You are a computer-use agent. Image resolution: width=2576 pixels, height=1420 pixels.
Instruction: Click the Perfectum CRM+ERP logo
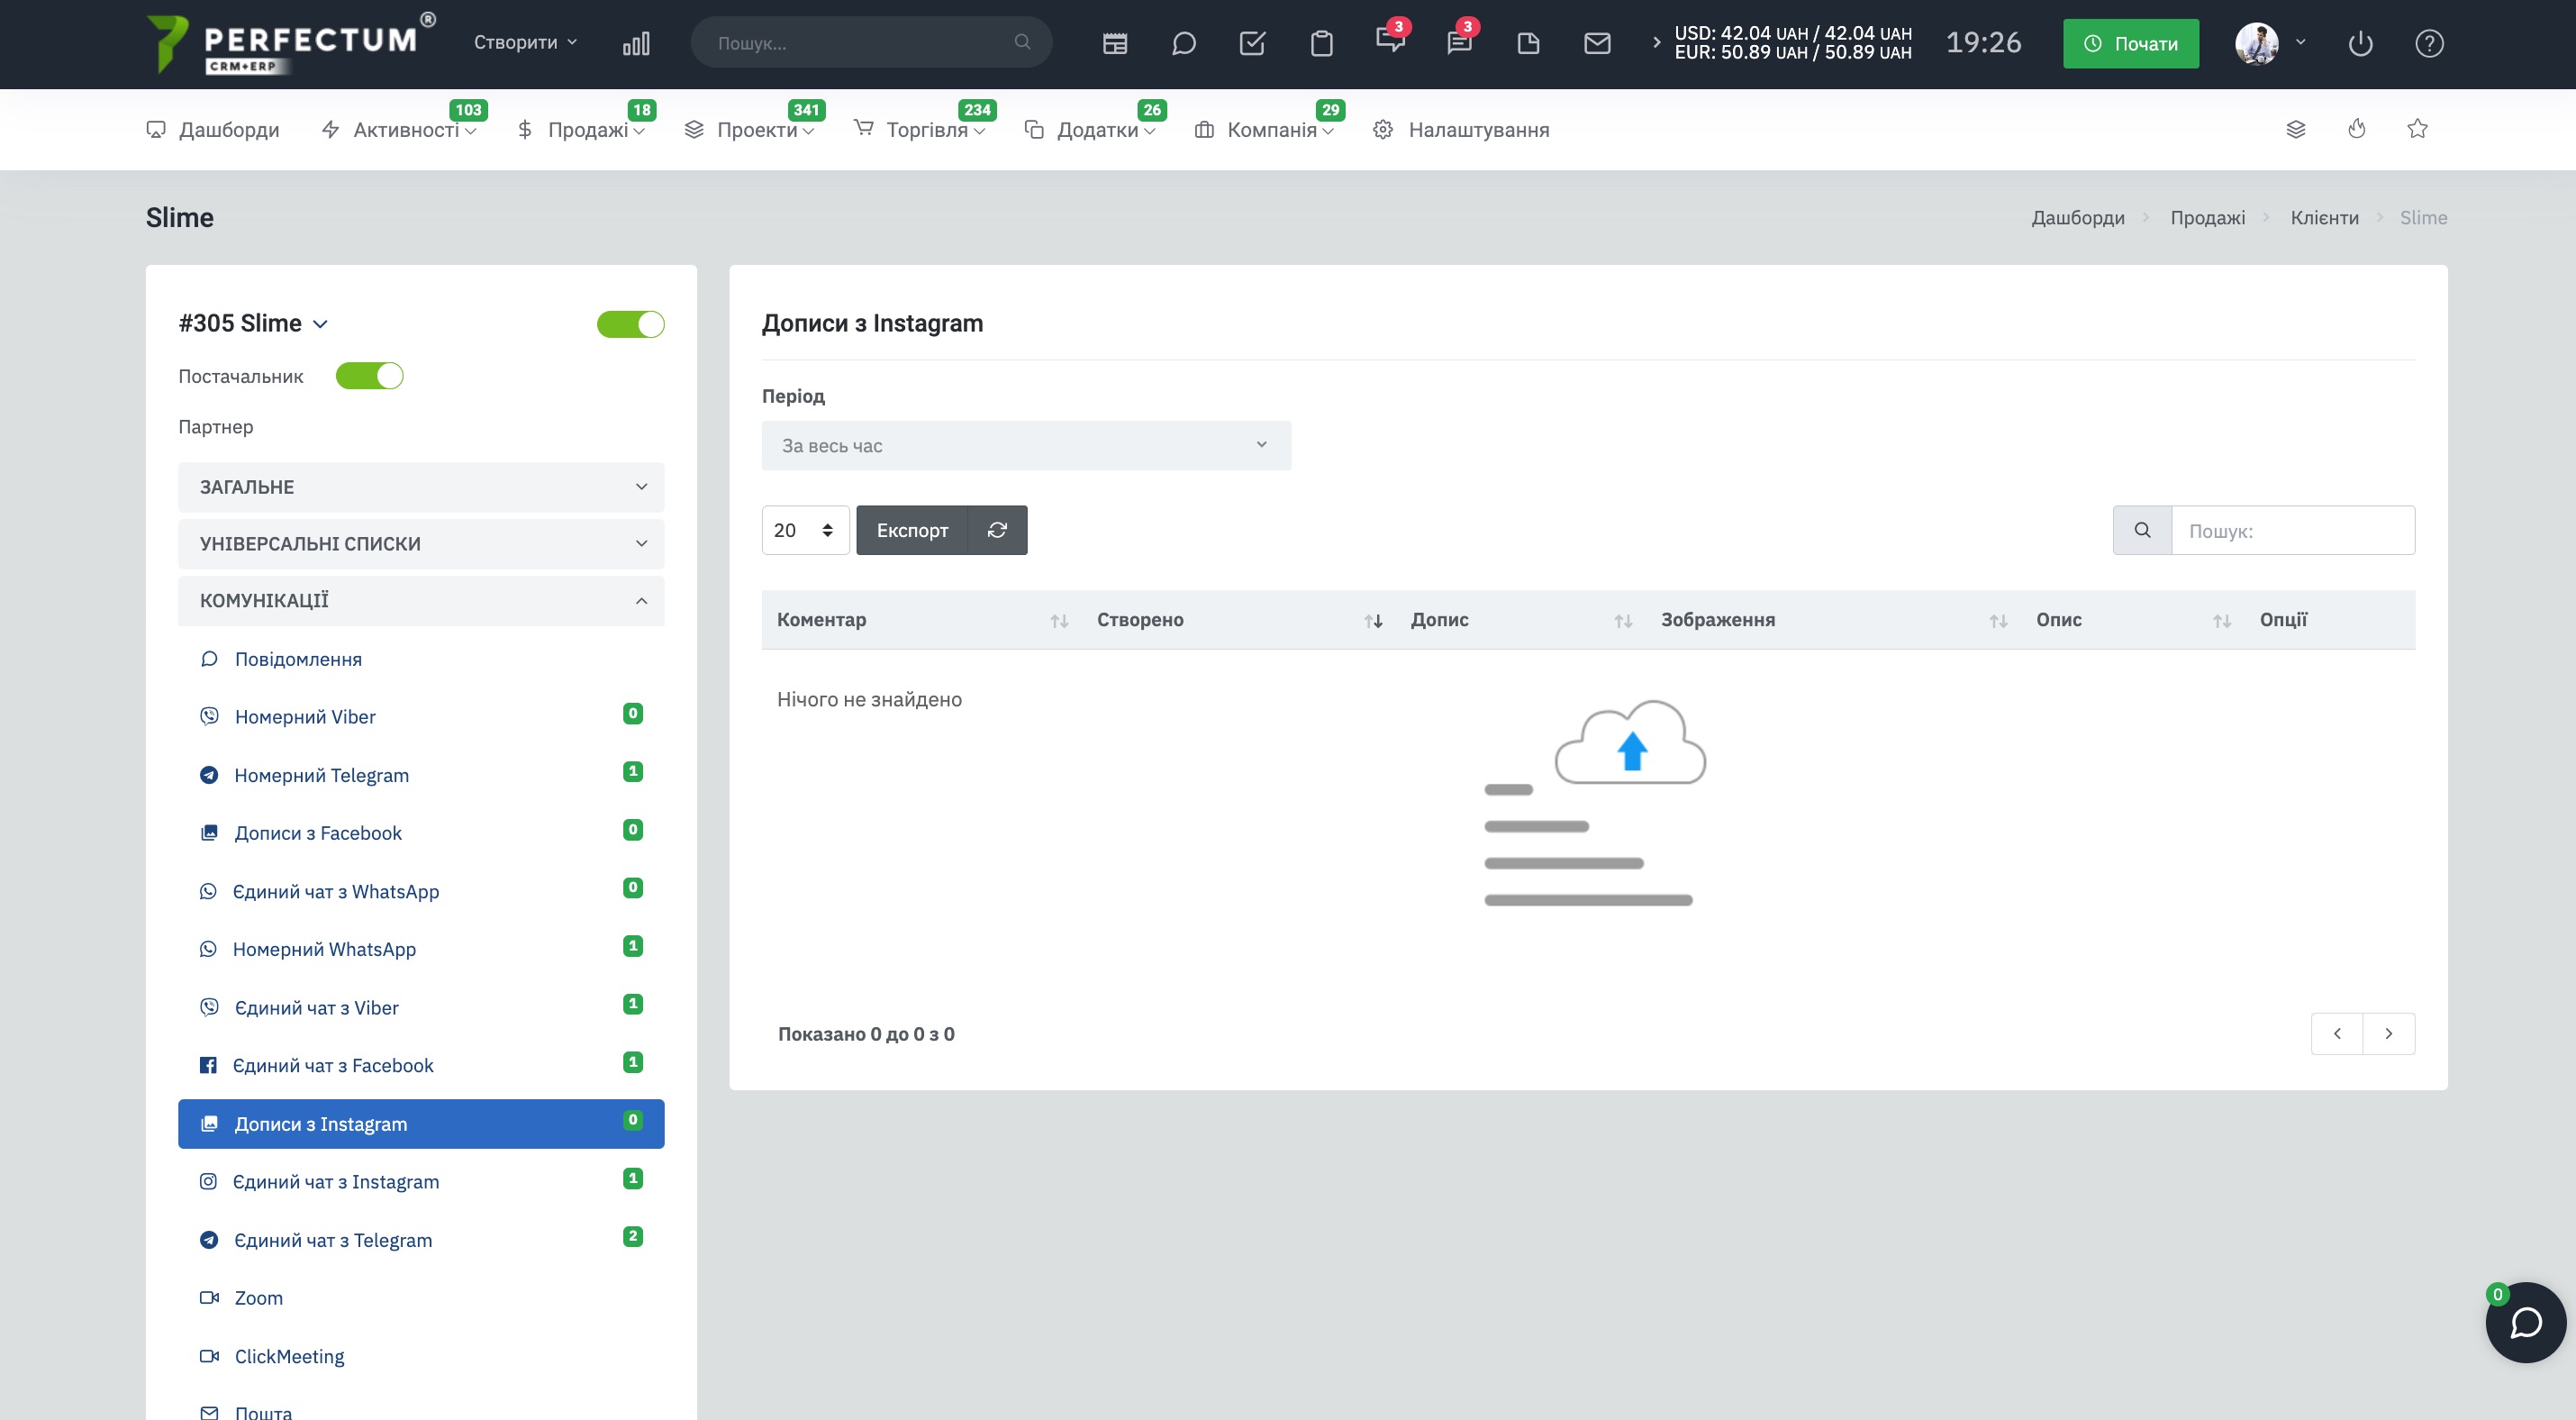[291, 44]
